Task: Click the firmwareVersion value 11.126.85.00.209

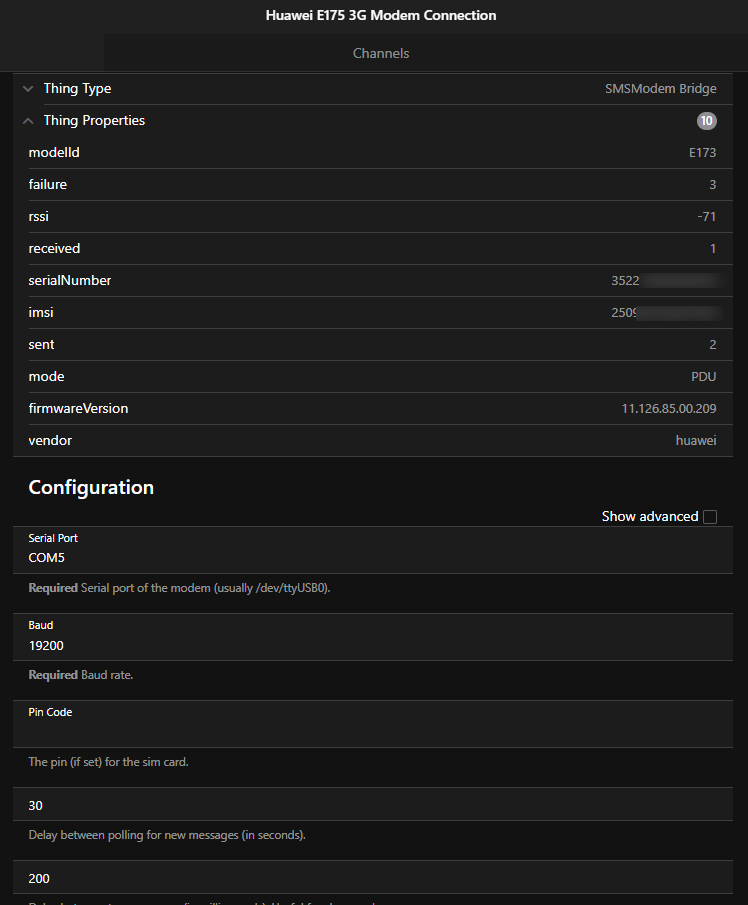Action: 669,409
